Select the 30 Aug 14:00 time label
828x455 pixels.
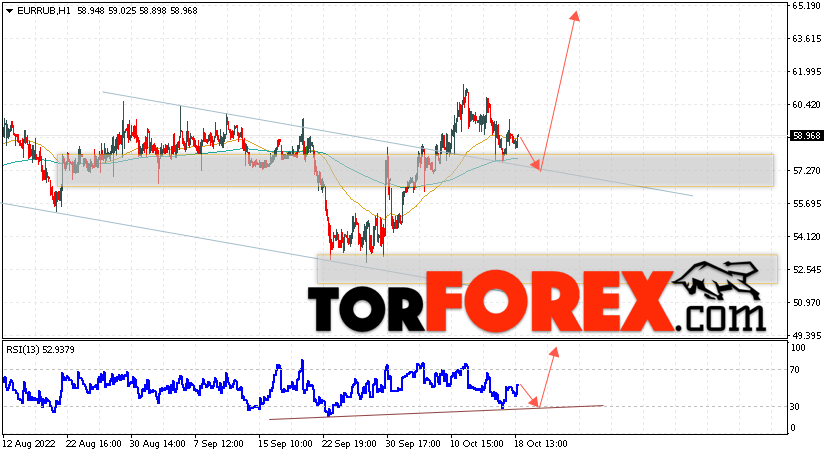[x=157, y=444]
